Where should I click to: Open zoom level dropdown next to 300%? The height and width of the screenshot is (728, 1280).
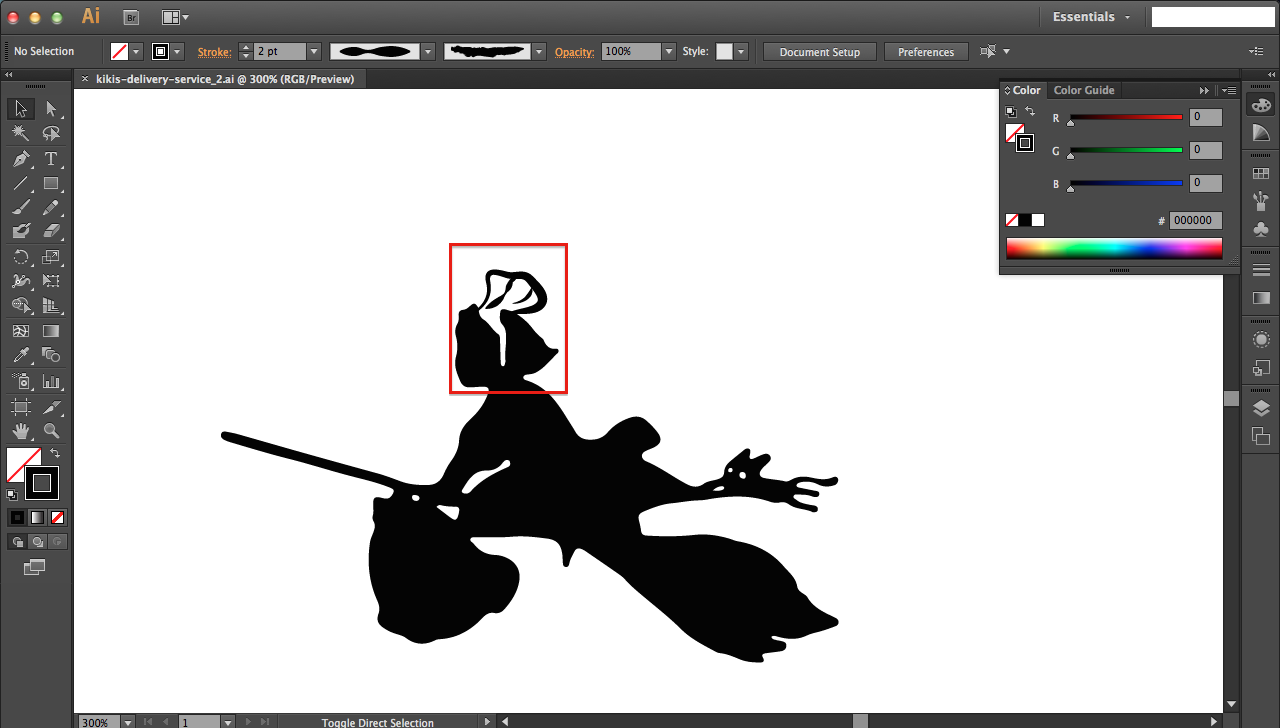(x=127, y=721)
